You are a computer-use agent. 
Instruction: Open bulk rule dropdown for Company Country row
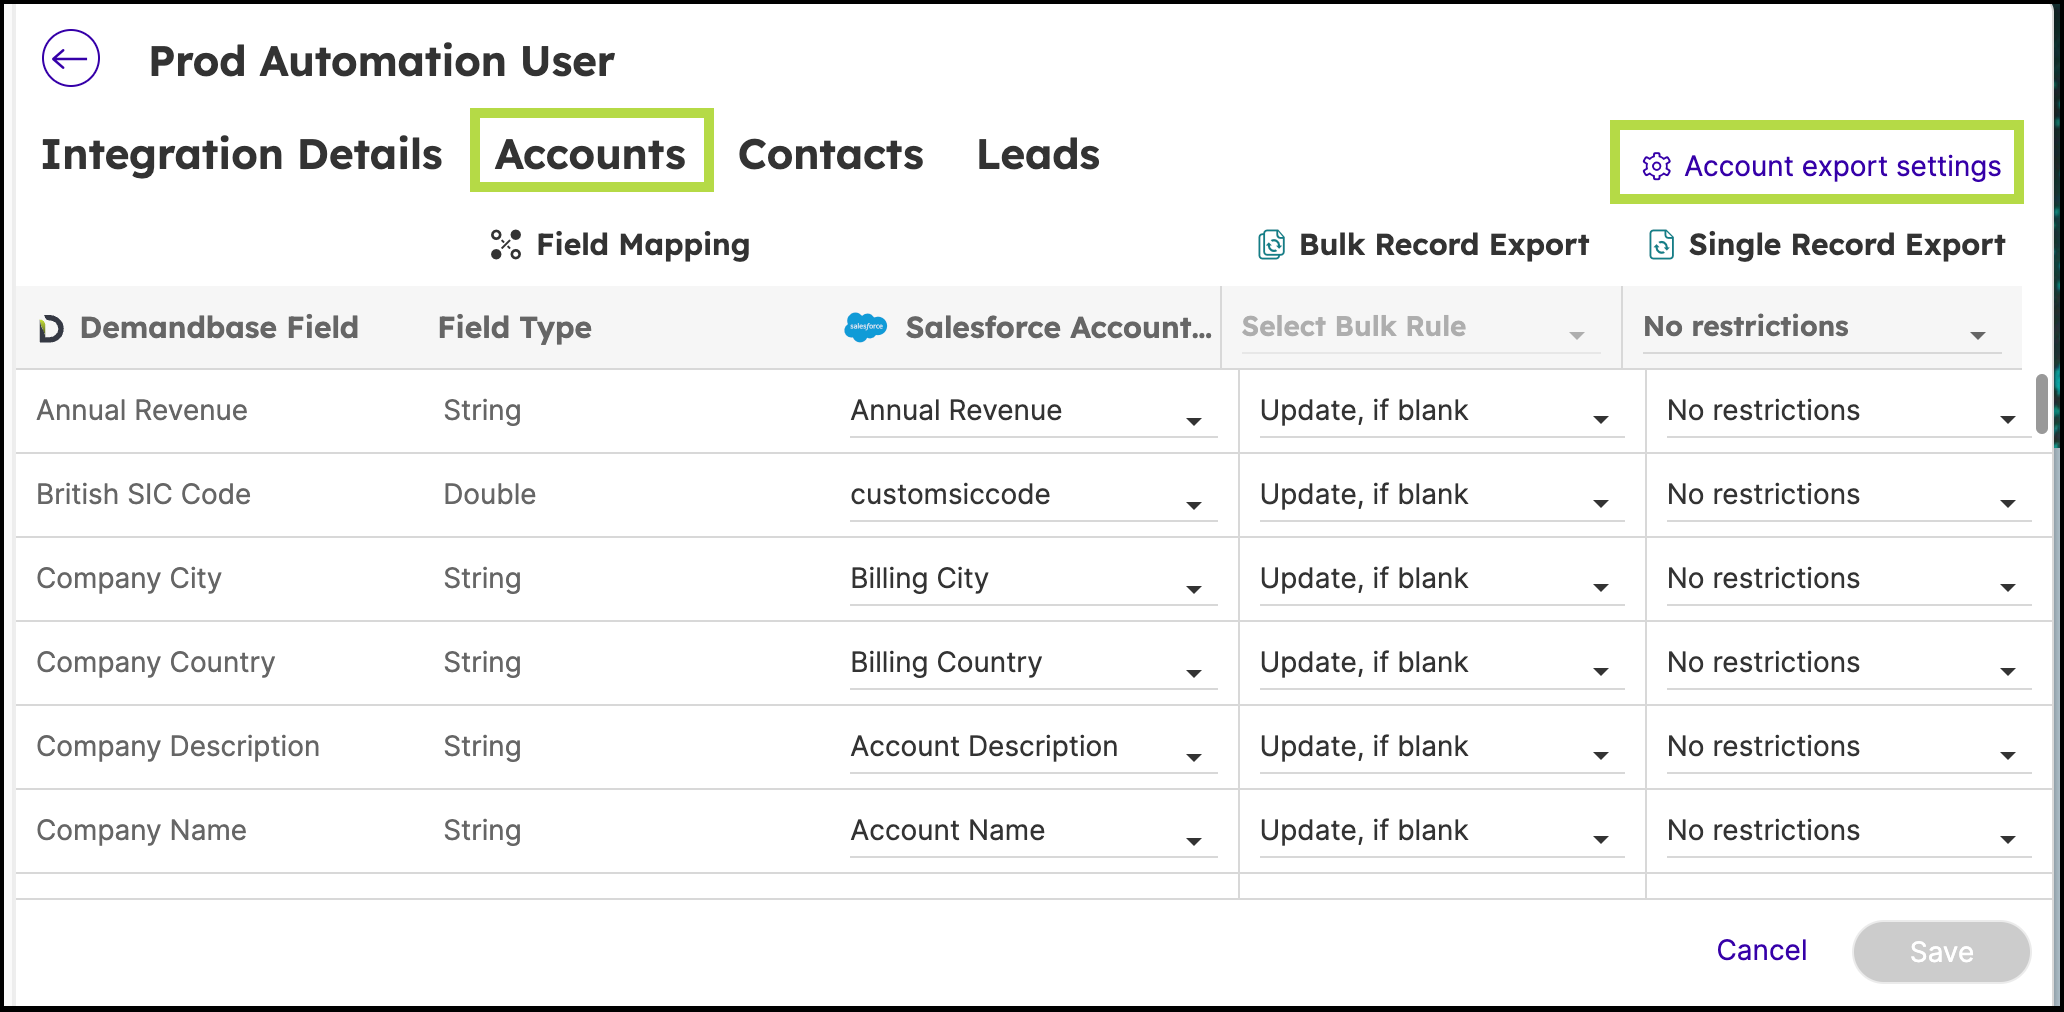1441,664
